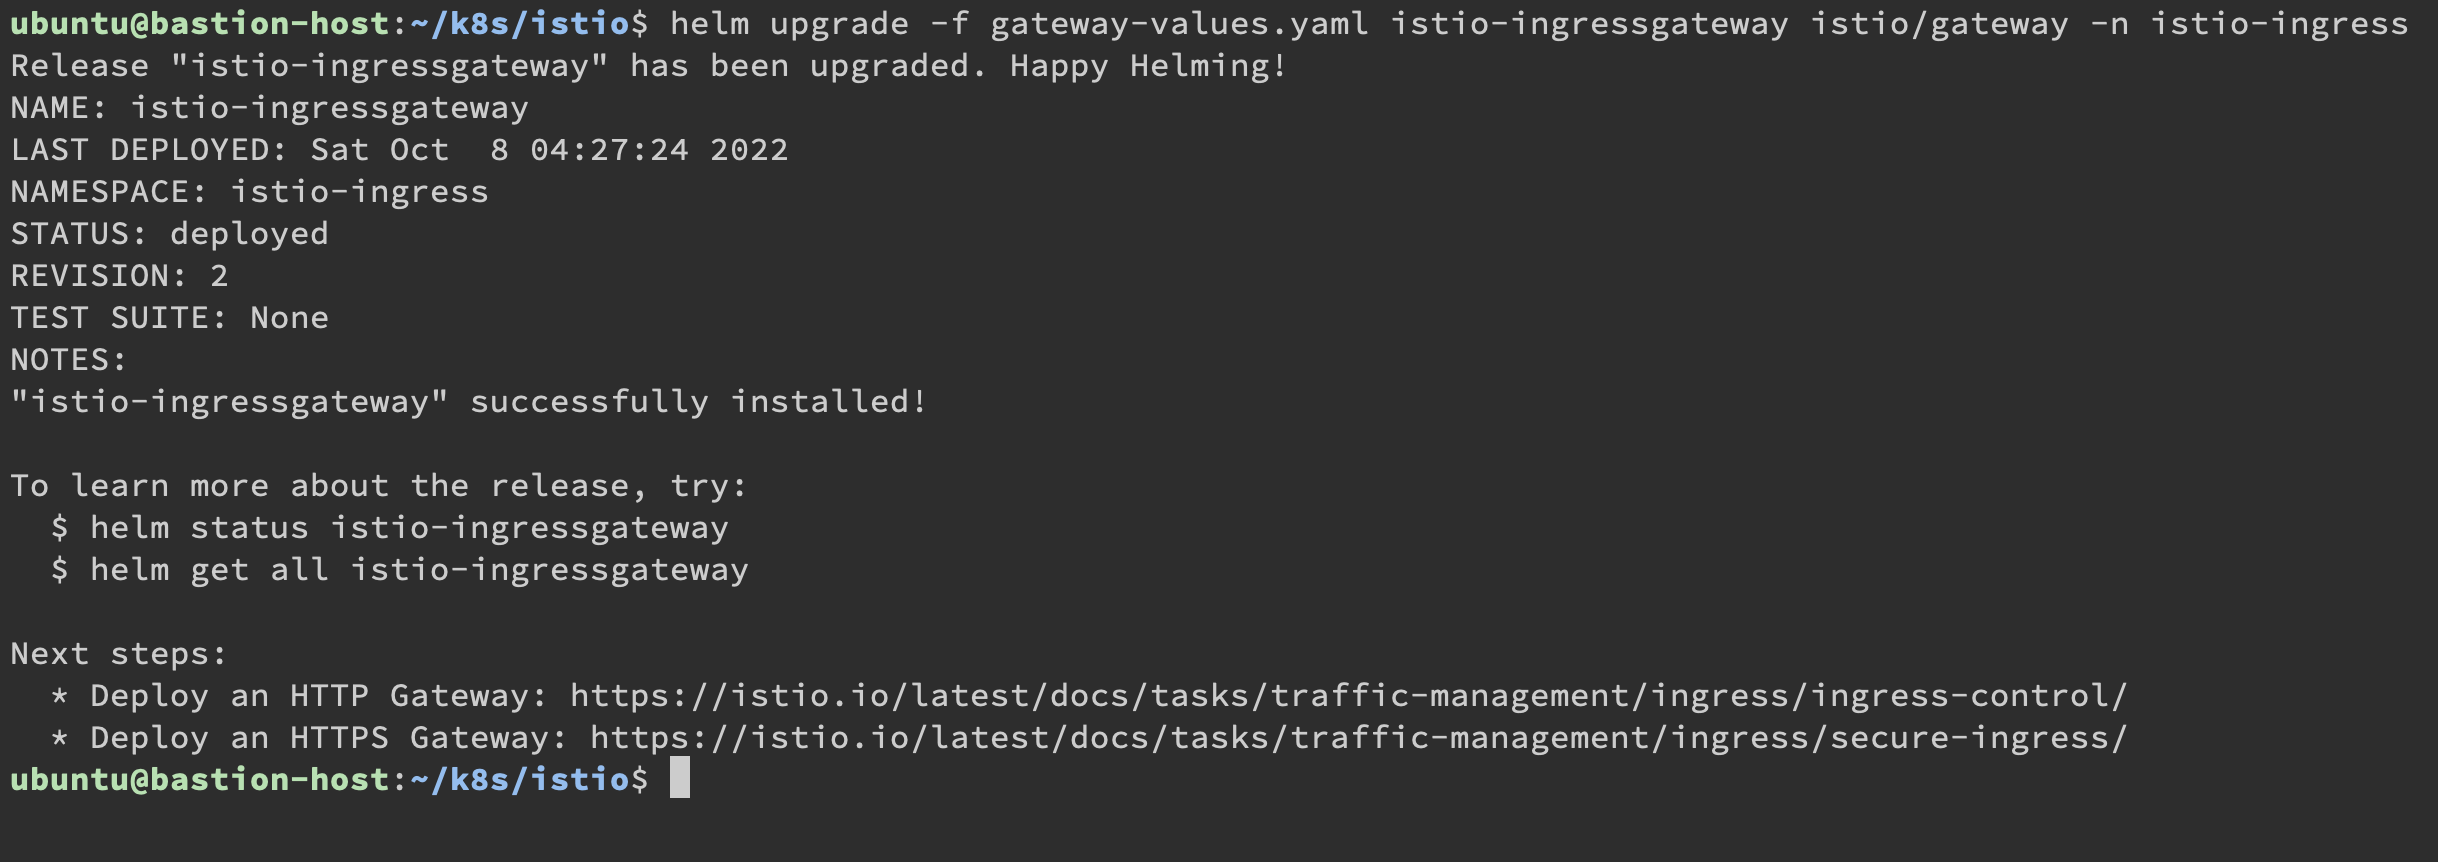
Task: Click the 'LAST DEPLOYED' timestamp line
Action: (399, 150)
